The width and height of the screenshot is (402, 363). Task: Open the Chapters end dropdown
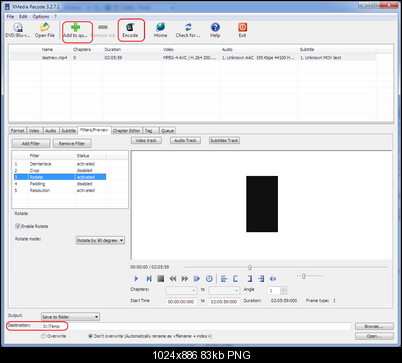(x=224, y=290)
